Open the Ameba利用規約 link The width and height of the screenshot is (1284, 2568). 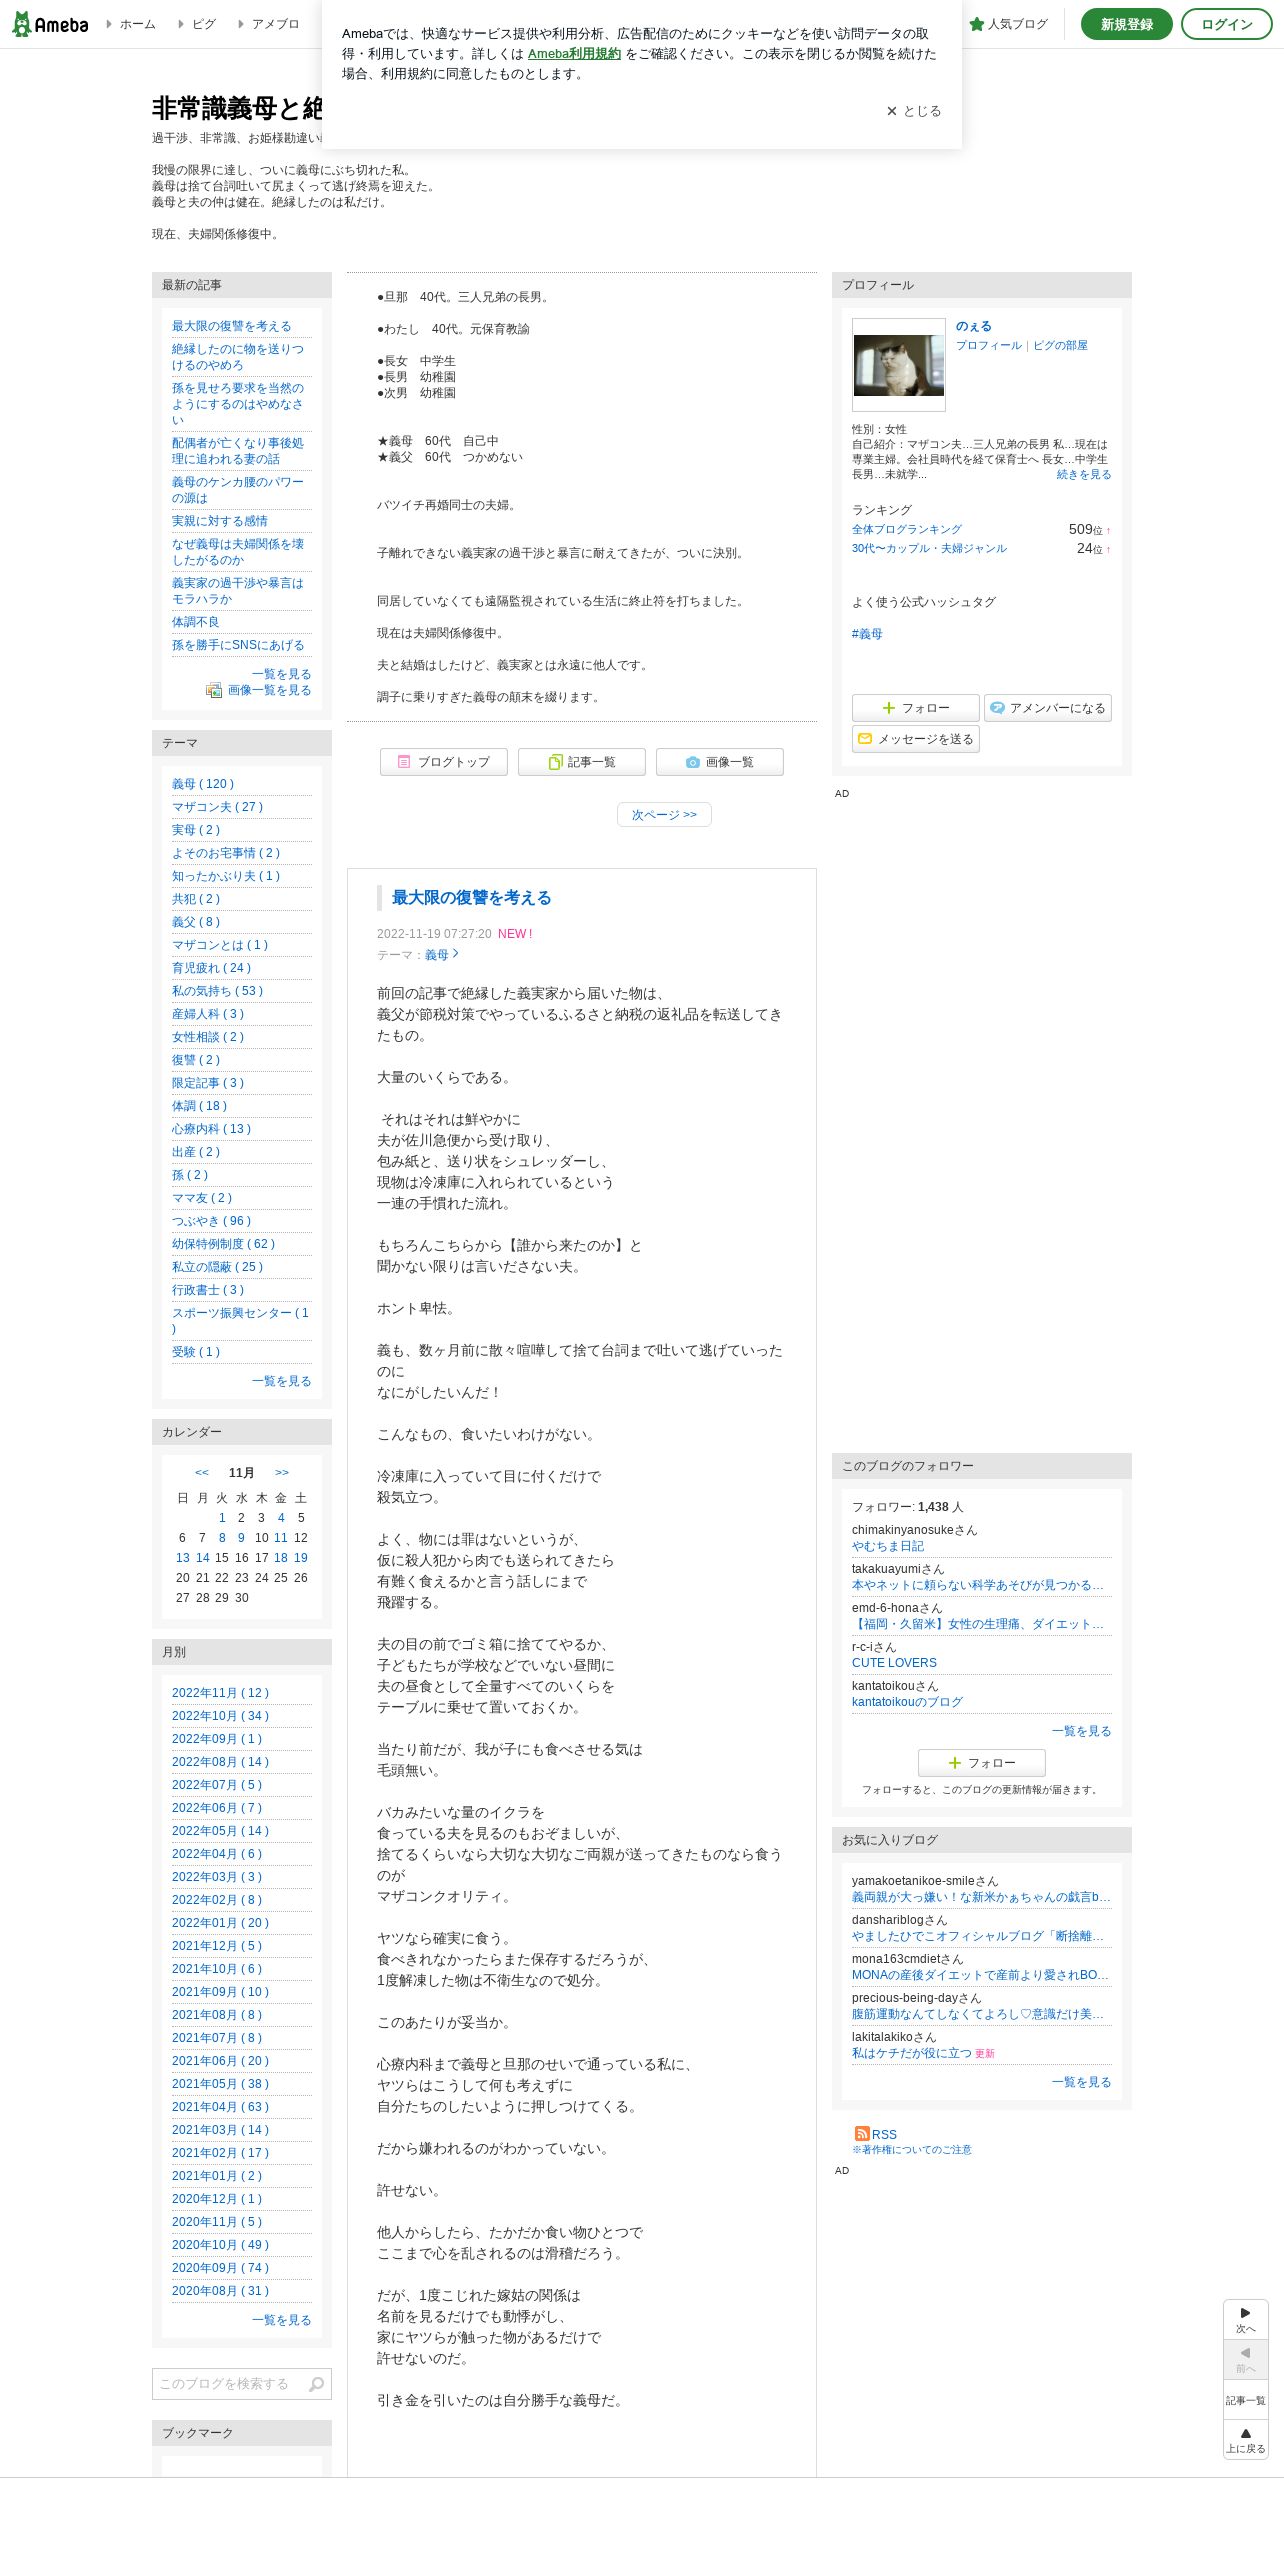574,54
